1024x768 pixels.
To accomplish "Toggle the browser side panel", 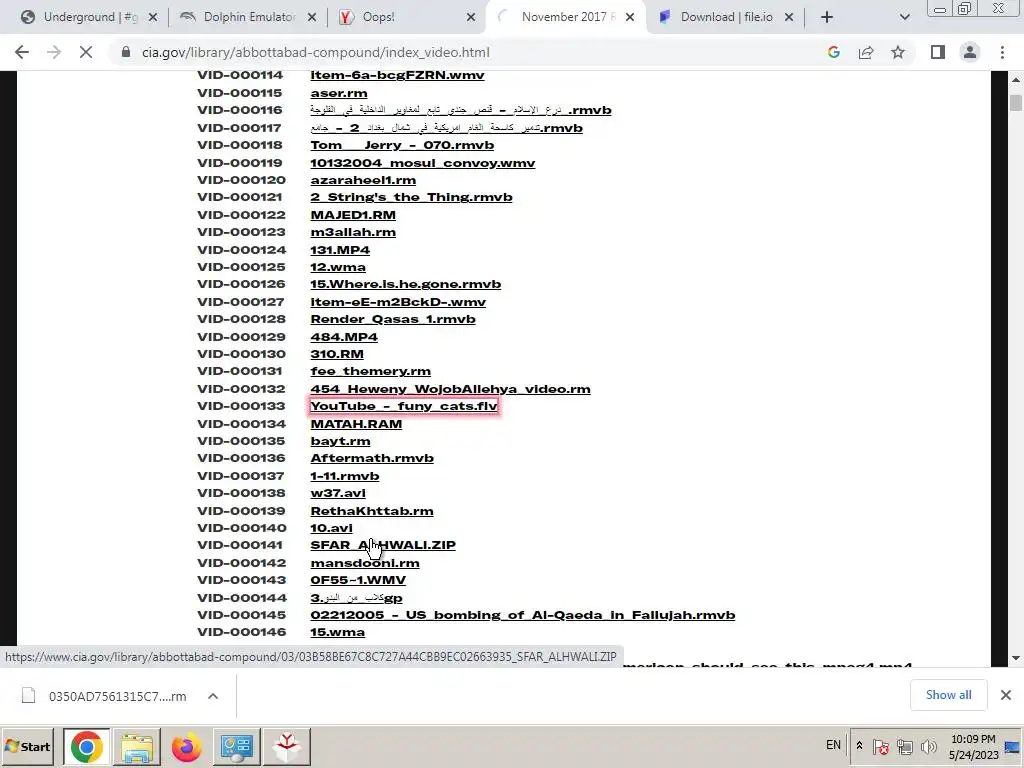I will pyautogui.click(x=938, y=52).
